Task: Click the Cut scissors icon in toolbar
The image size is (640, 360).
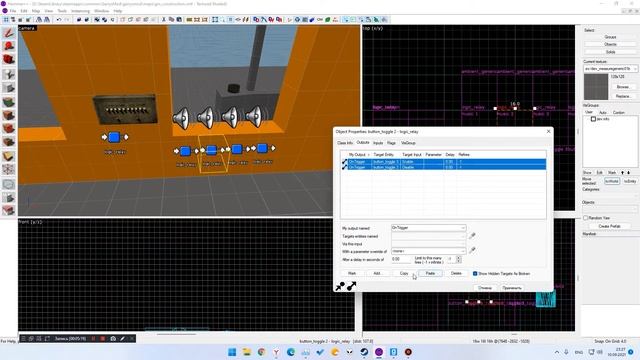Action: coord(164,20)
